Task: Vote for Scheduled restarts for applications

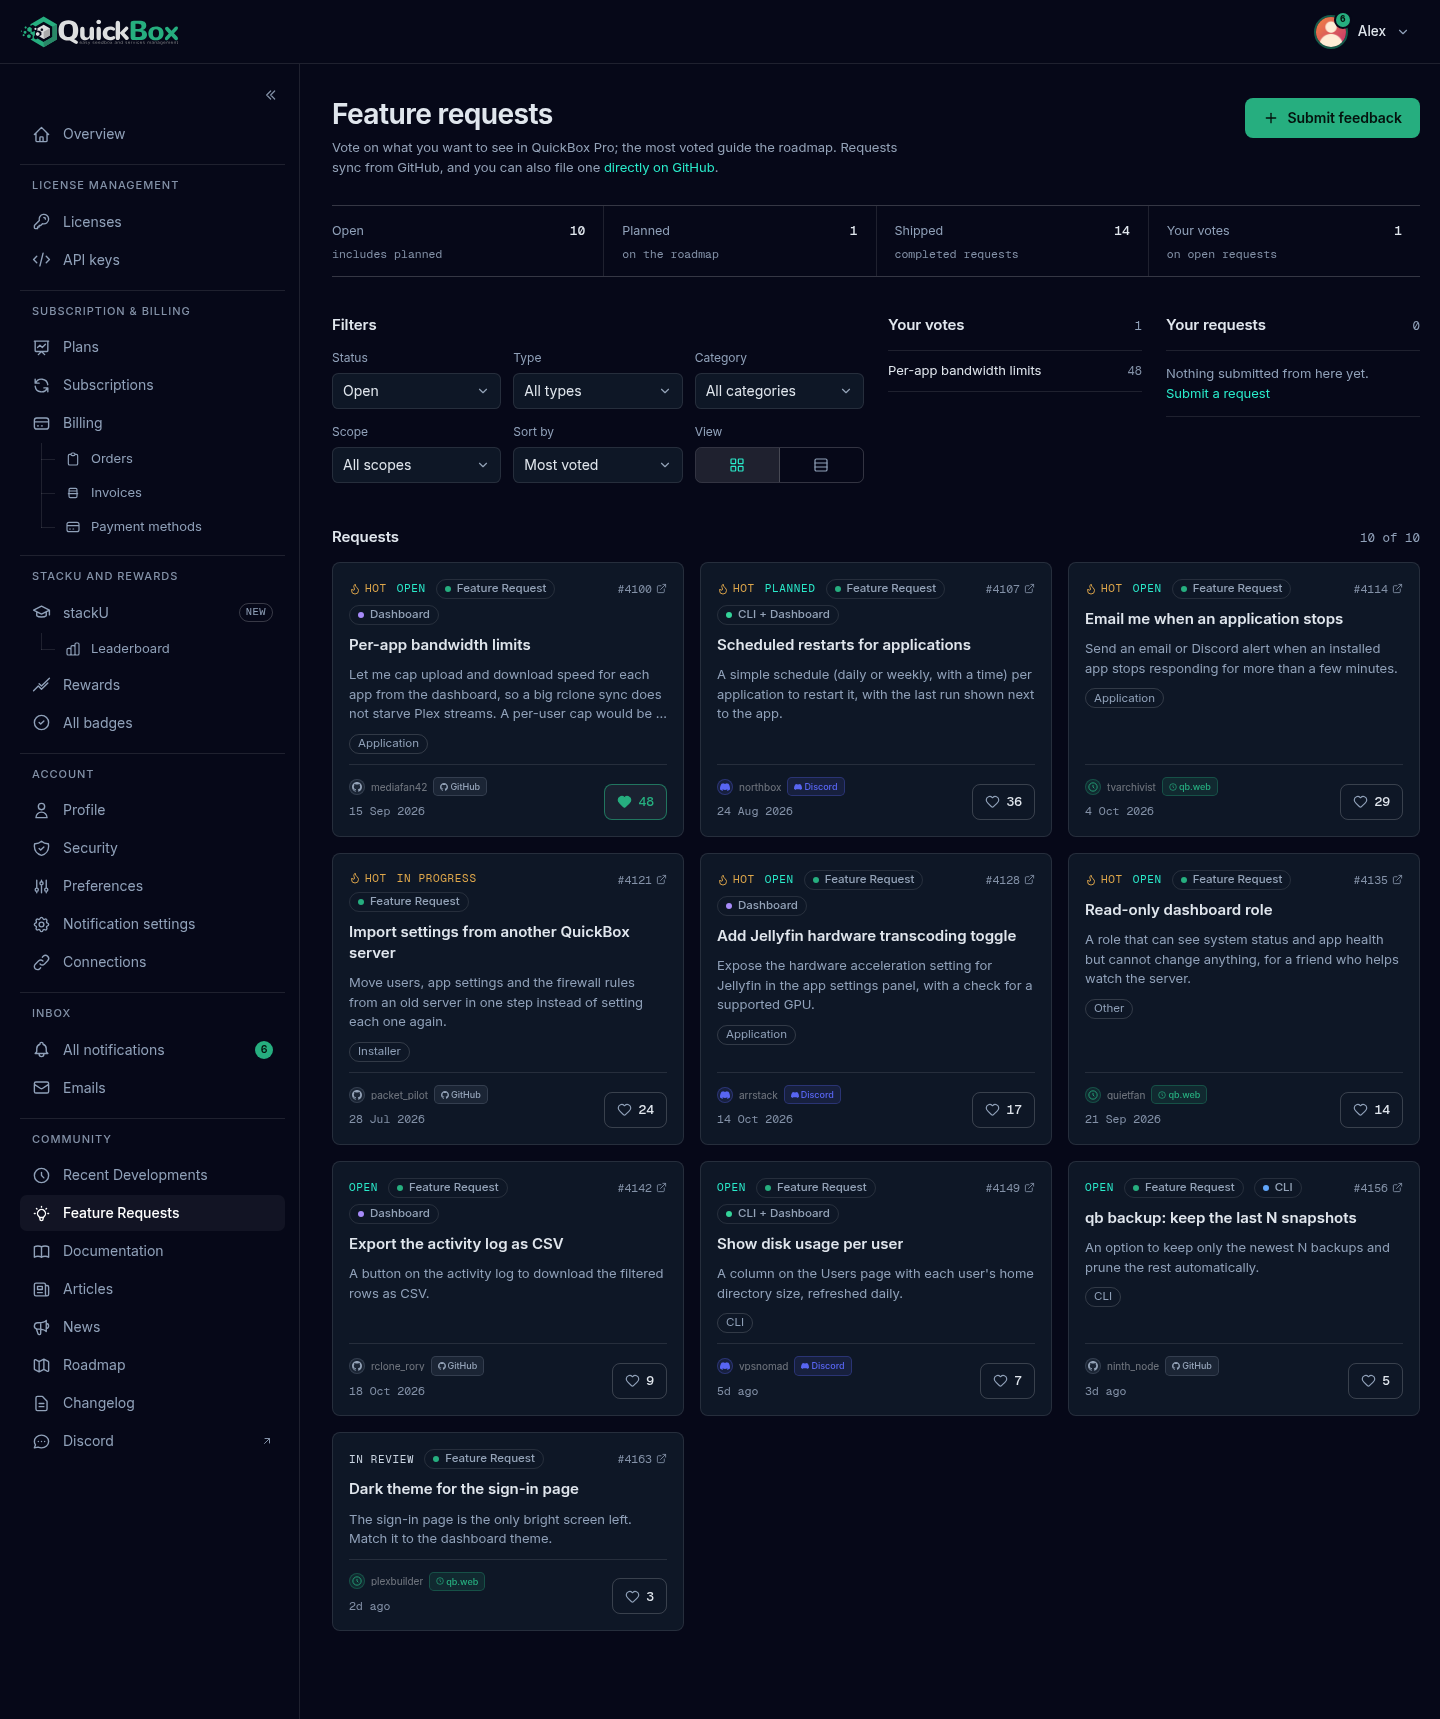Action: 1003,802
